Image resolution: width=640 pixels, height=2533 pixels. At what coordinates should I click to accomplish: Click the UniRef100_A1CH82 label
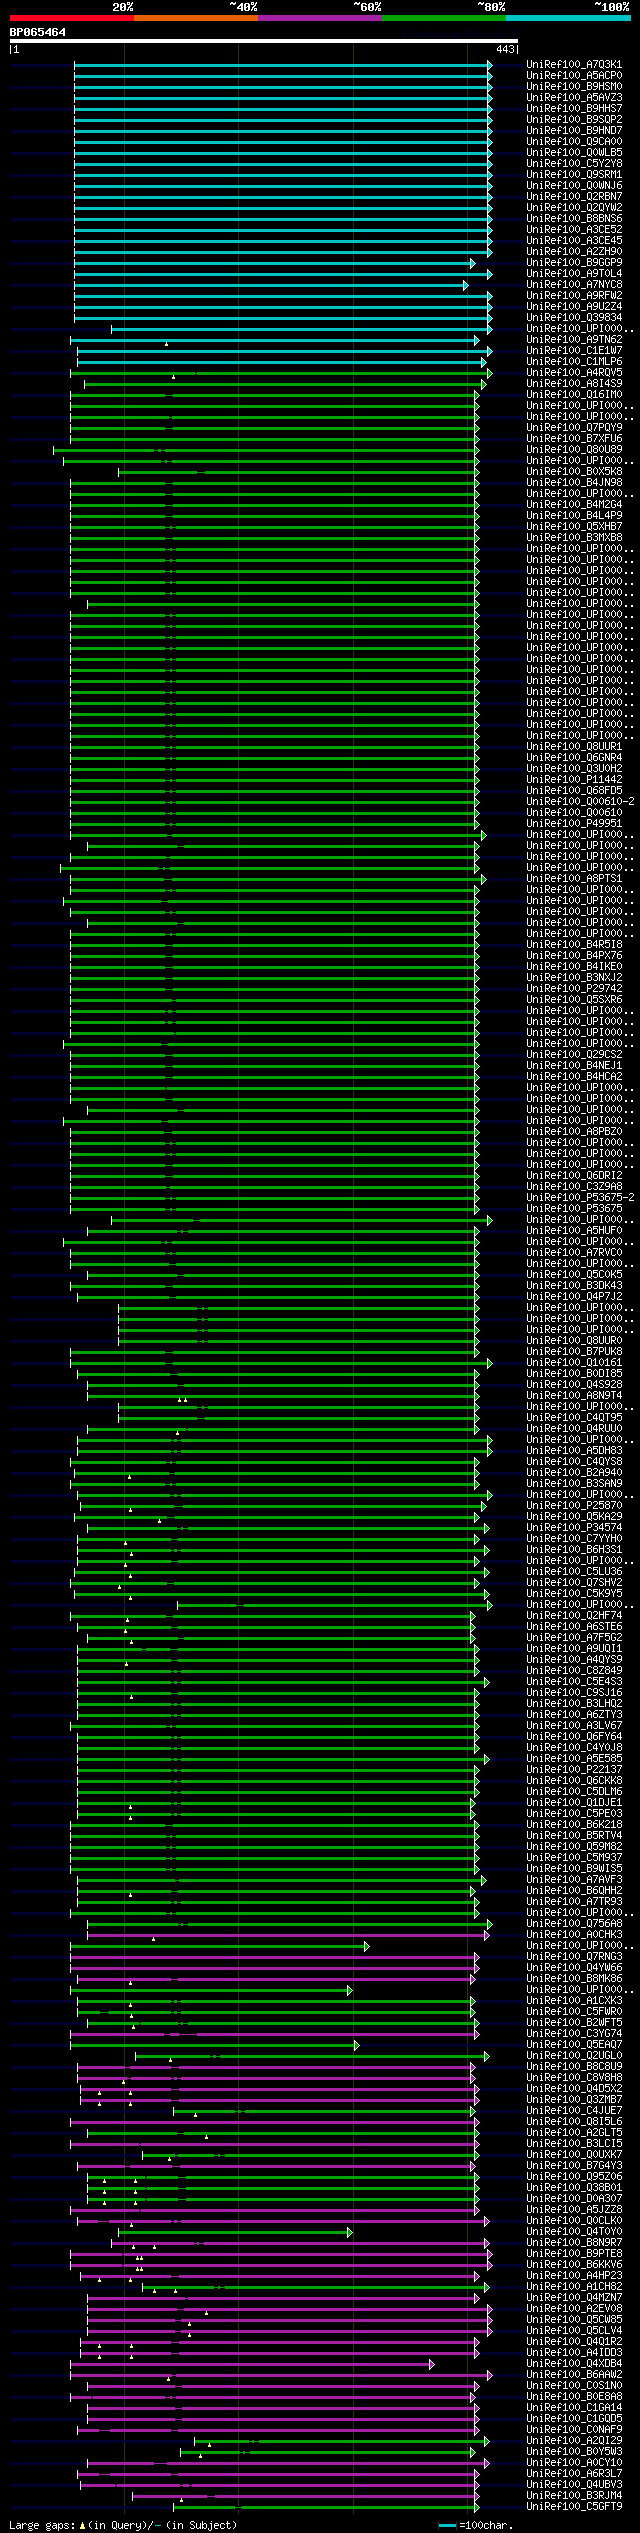point(574,2287)
